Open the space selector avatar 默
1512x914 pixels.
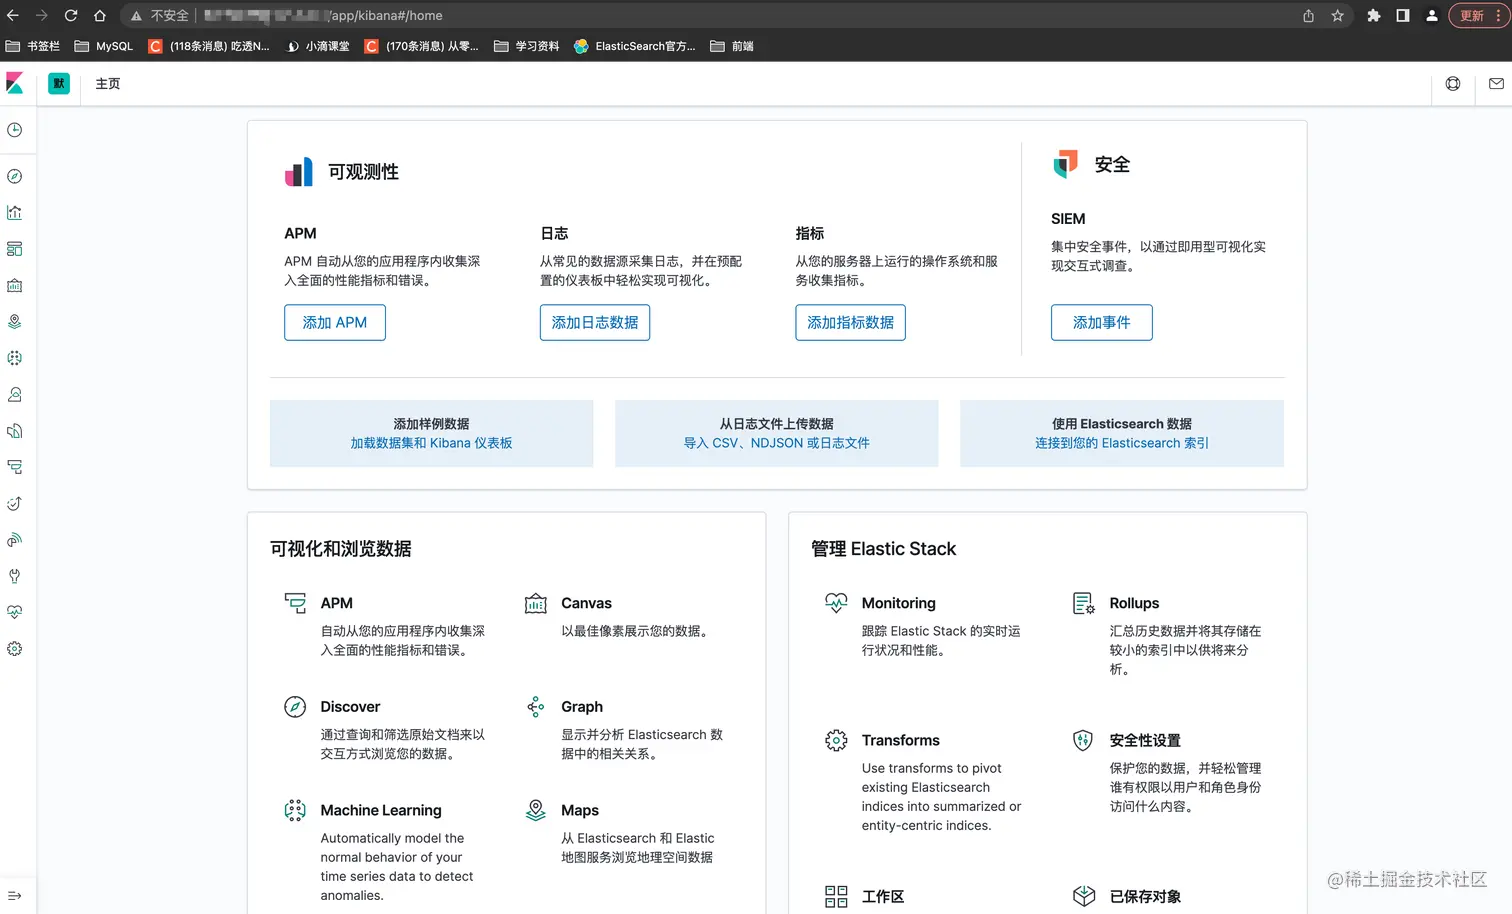point(59,84)
